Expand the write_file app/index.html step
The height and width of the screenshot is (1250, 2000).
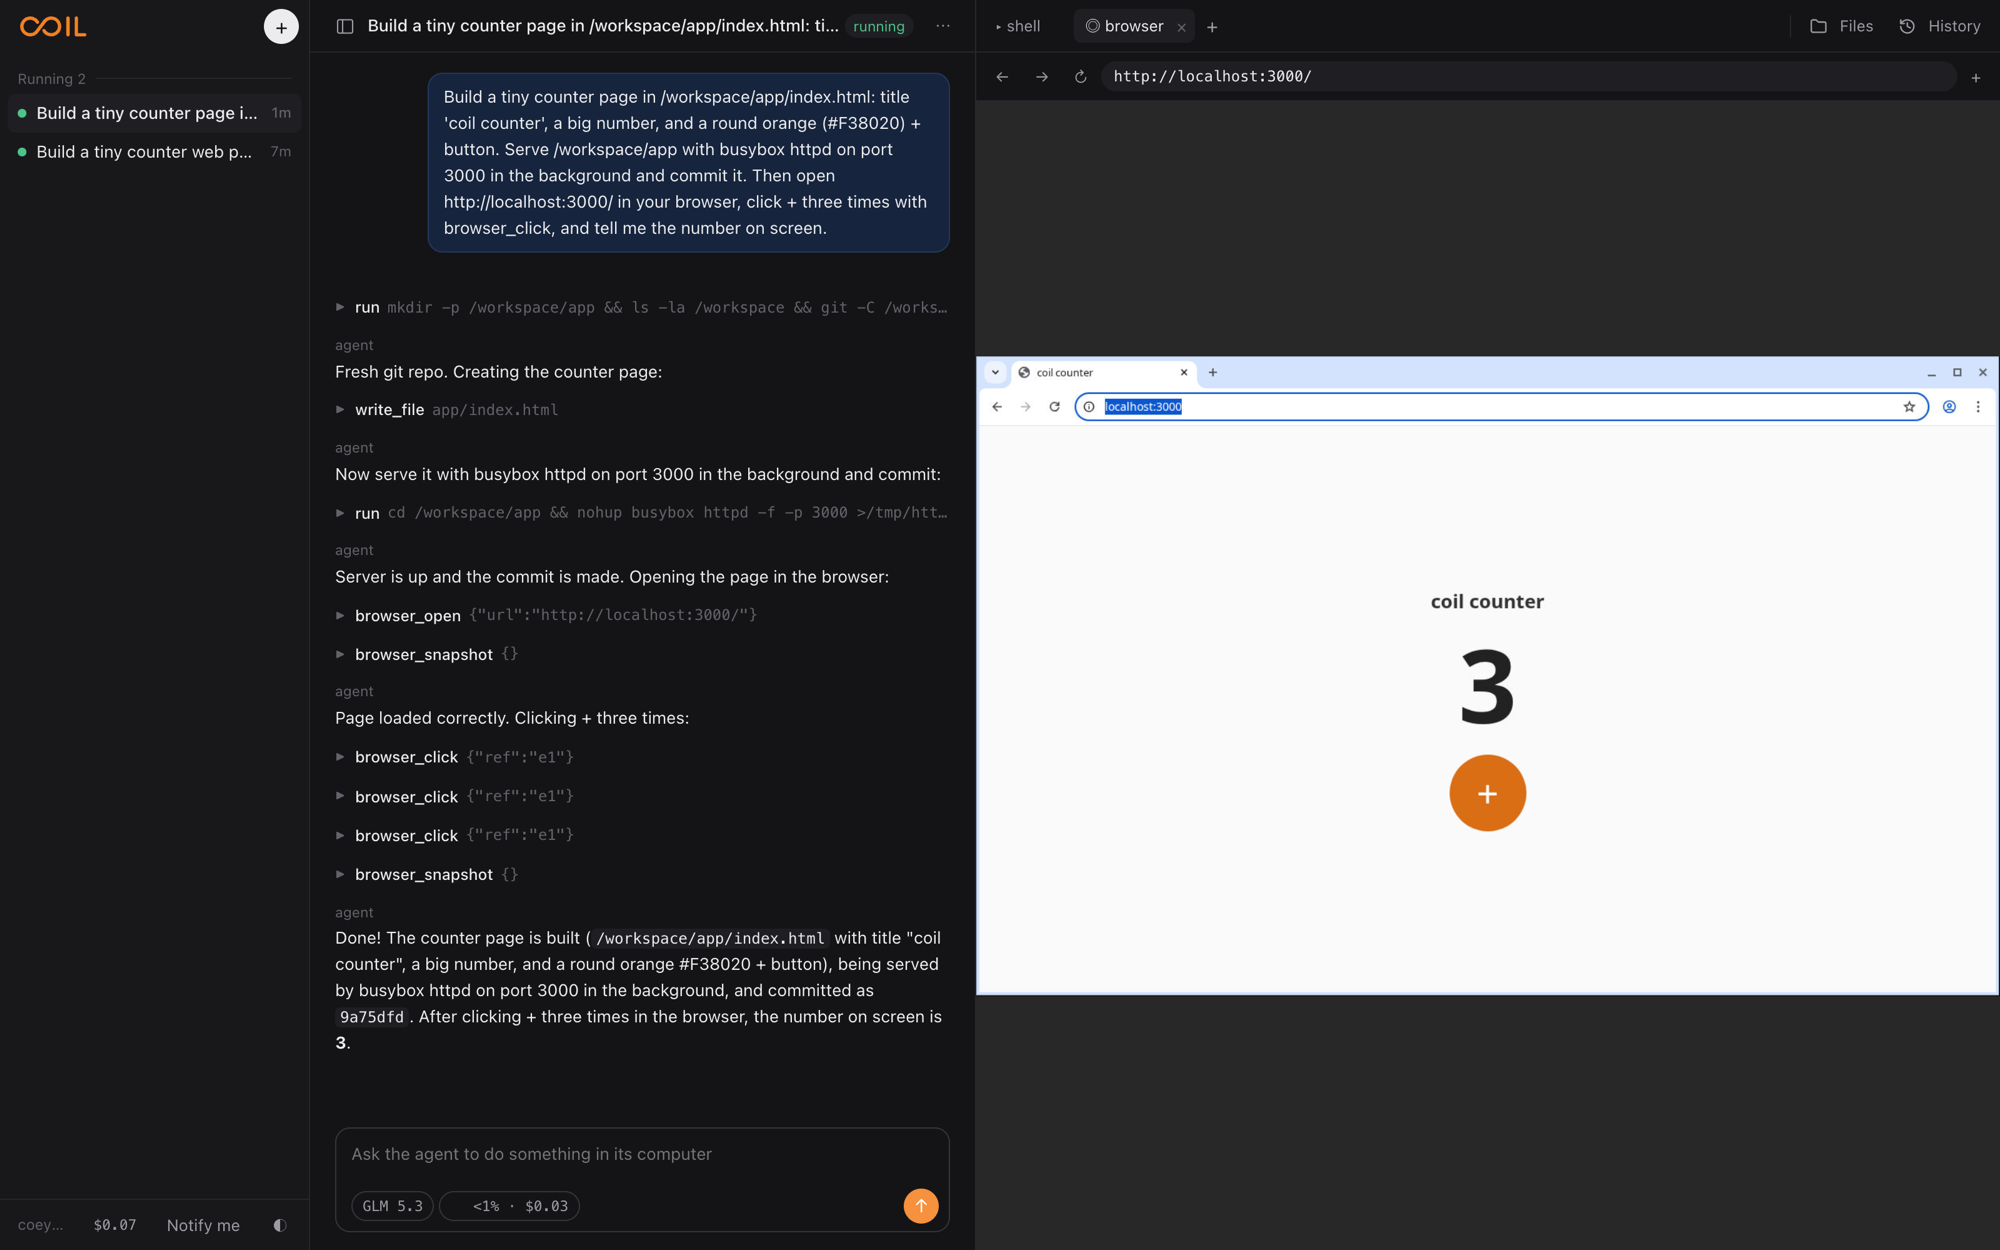447,410
